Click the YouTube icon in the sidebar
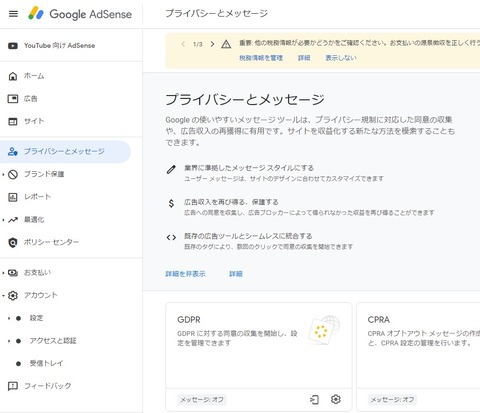This screenshot has width=480, height=413. 13,46
